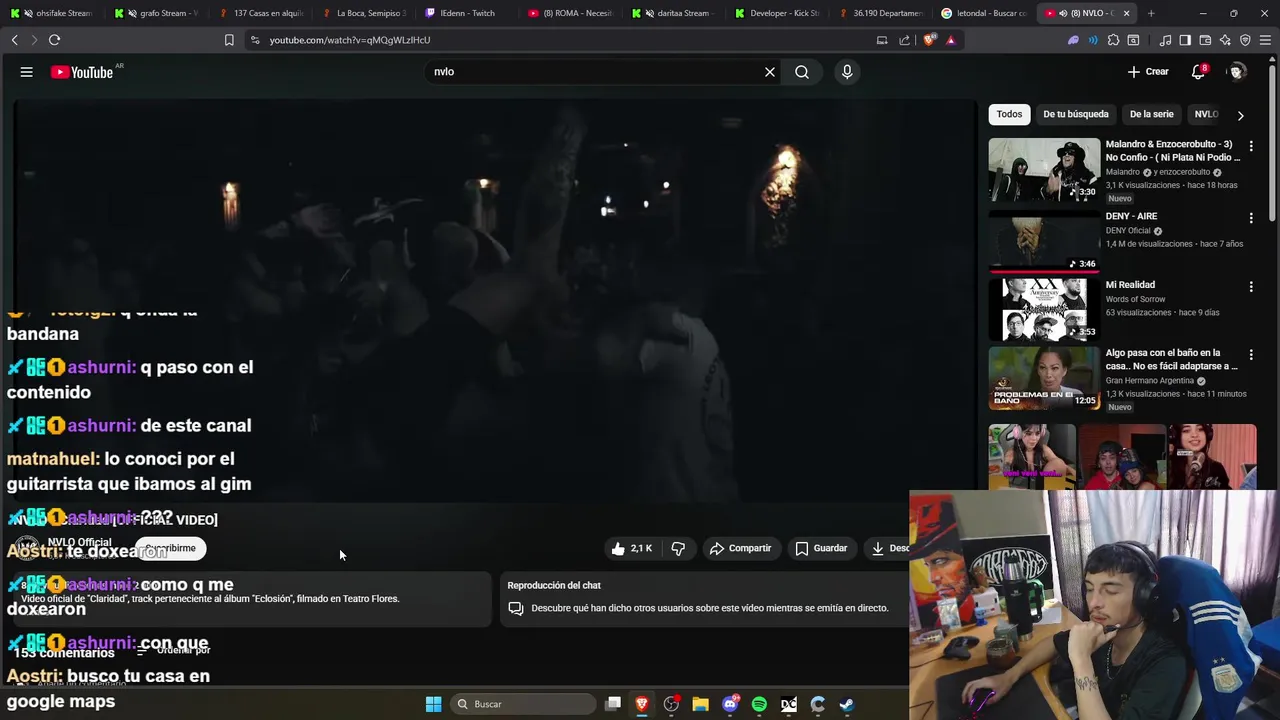Switch to the ROMA - Necesit tab

[x=573, y=13]
